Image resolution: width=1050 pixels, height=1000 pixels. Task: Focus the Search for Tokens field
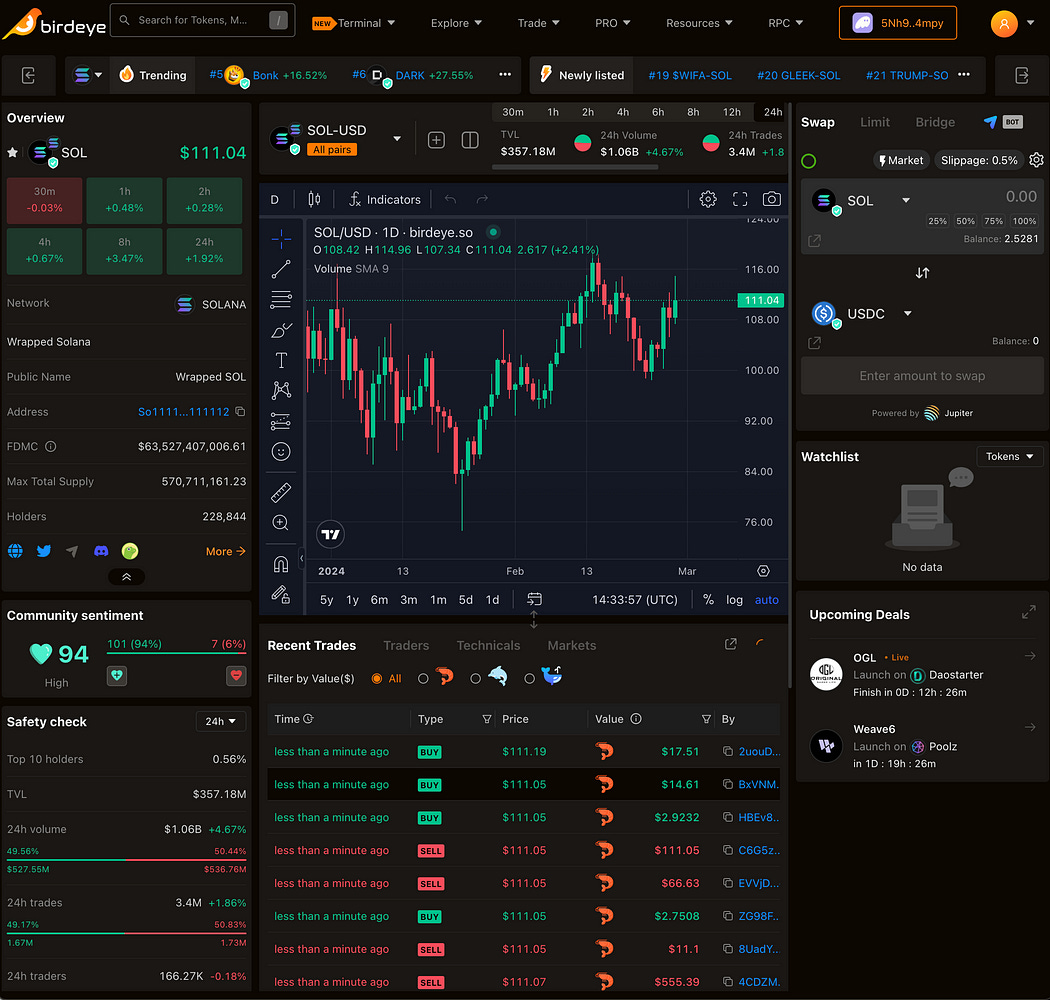[x=202, y=20]
